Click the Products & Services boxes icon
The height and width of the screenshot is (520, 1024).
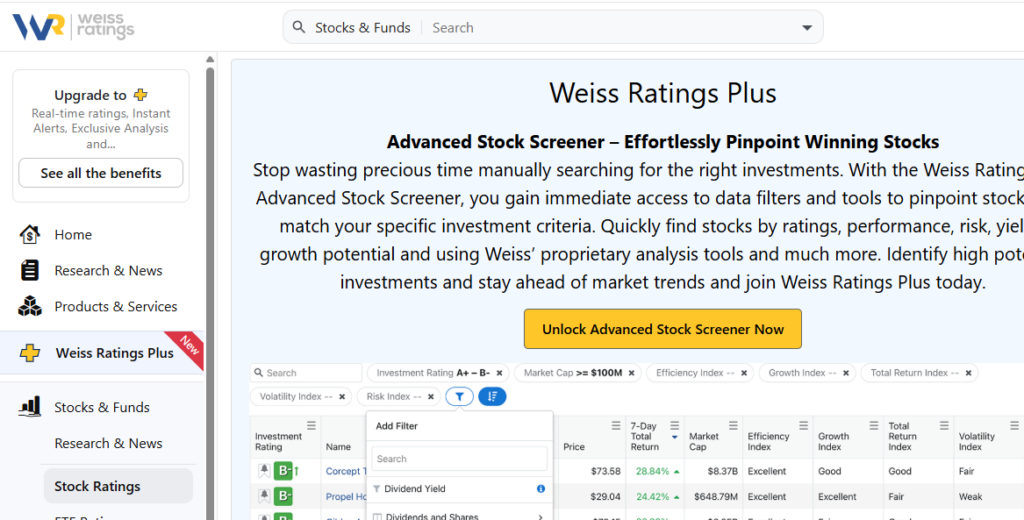pyautogui.click(x=30, y=307)
